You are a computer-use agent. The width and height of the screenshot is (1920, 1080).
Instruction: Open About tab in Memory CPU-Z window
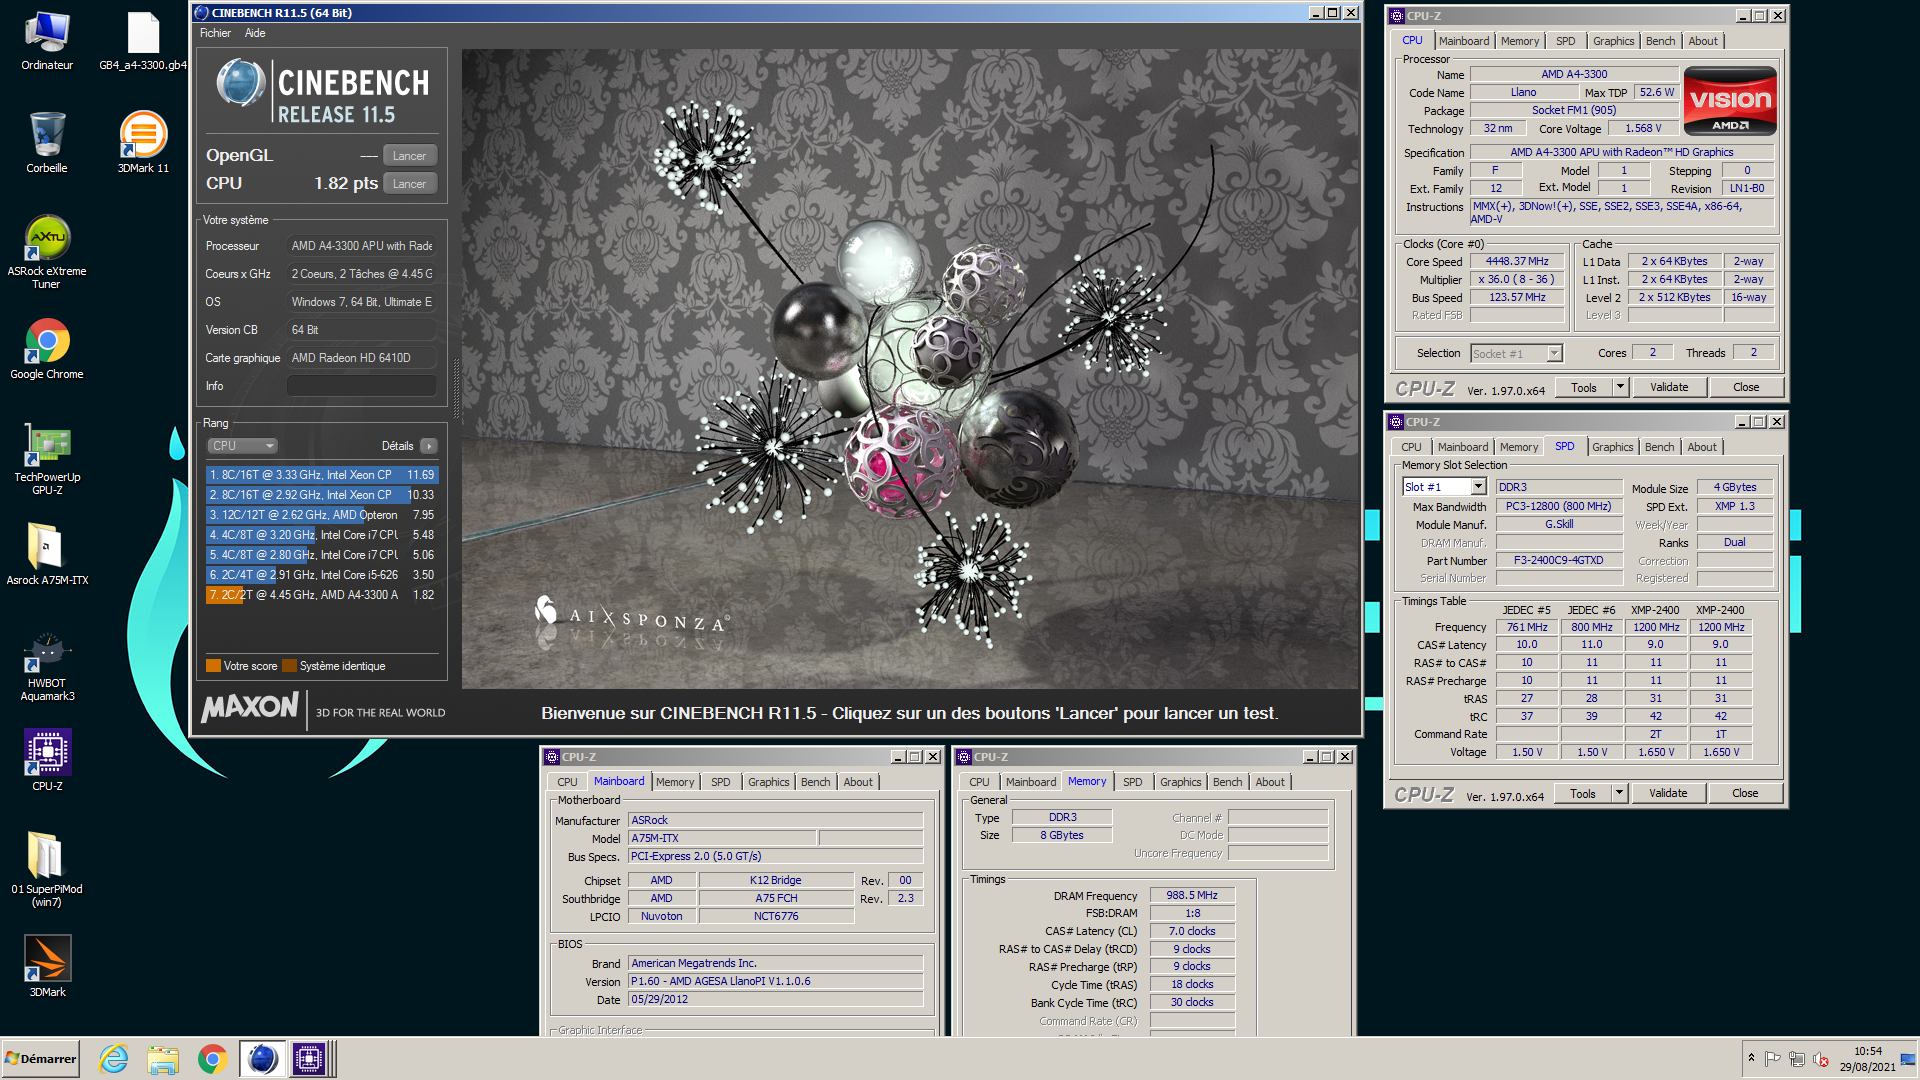pyautogui.click(x=1270, y=782)
